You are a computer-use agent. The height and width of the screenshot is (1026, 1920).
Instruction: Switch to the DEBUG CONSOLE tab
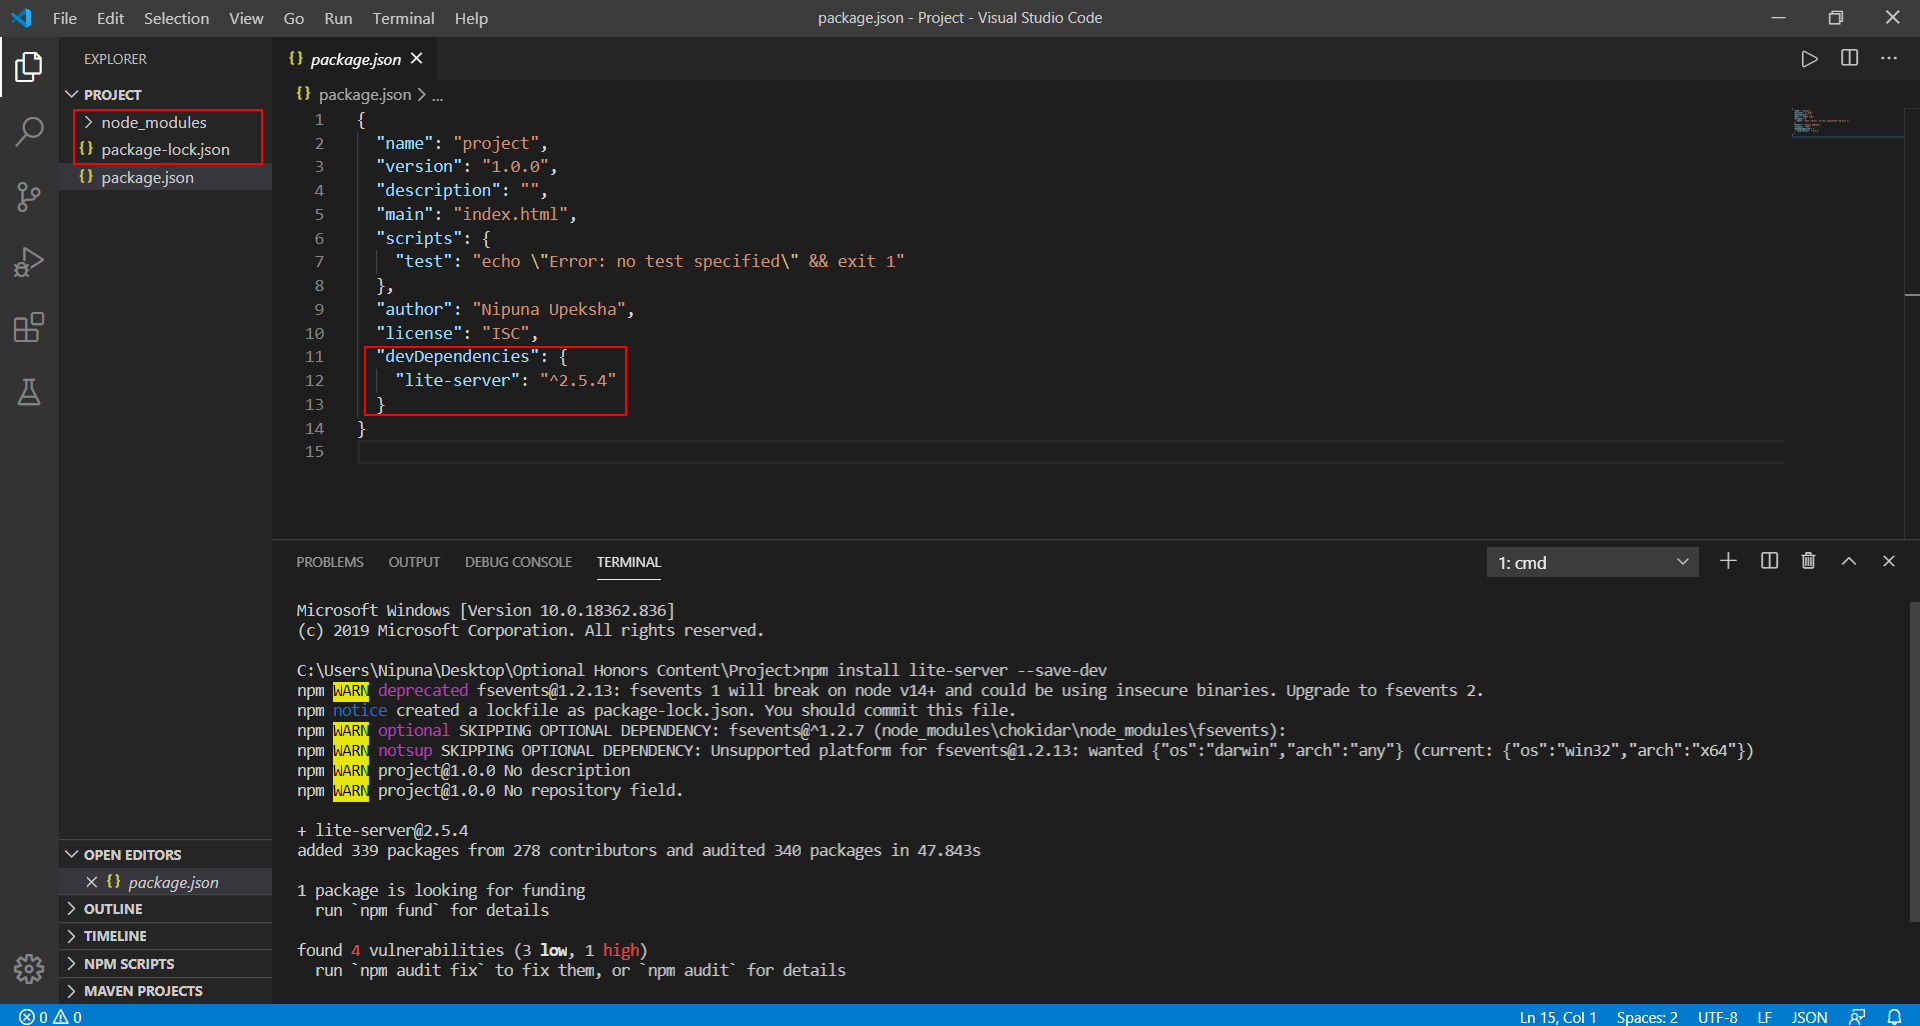(x=518, y=562)
